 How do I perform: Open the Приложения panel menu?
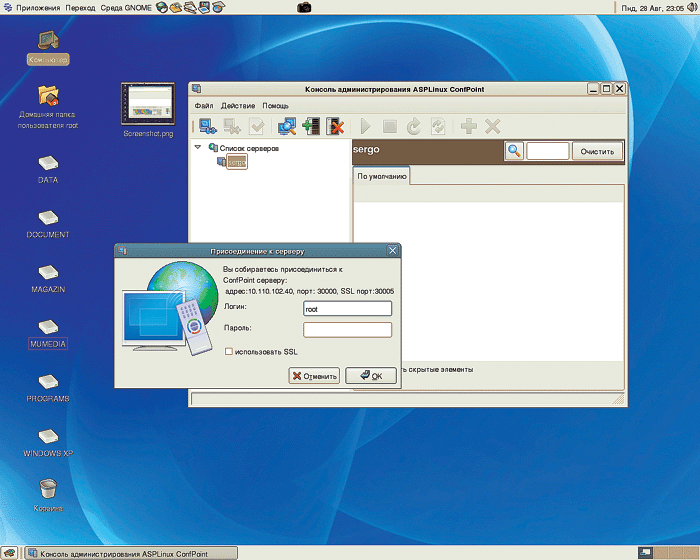tap(38, 8)
